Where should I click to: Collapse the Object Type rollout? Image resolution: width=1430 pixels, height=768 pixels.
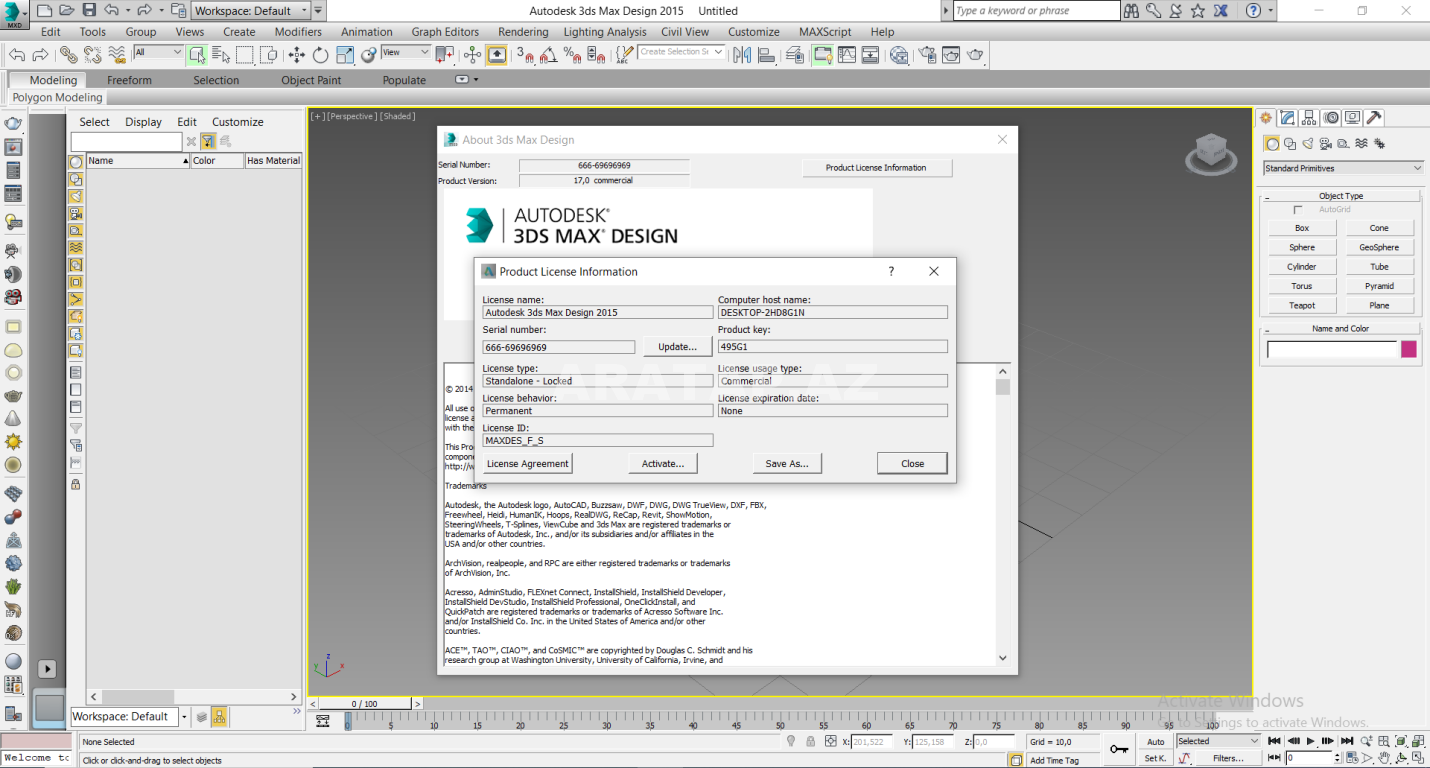coord(1340,196)
